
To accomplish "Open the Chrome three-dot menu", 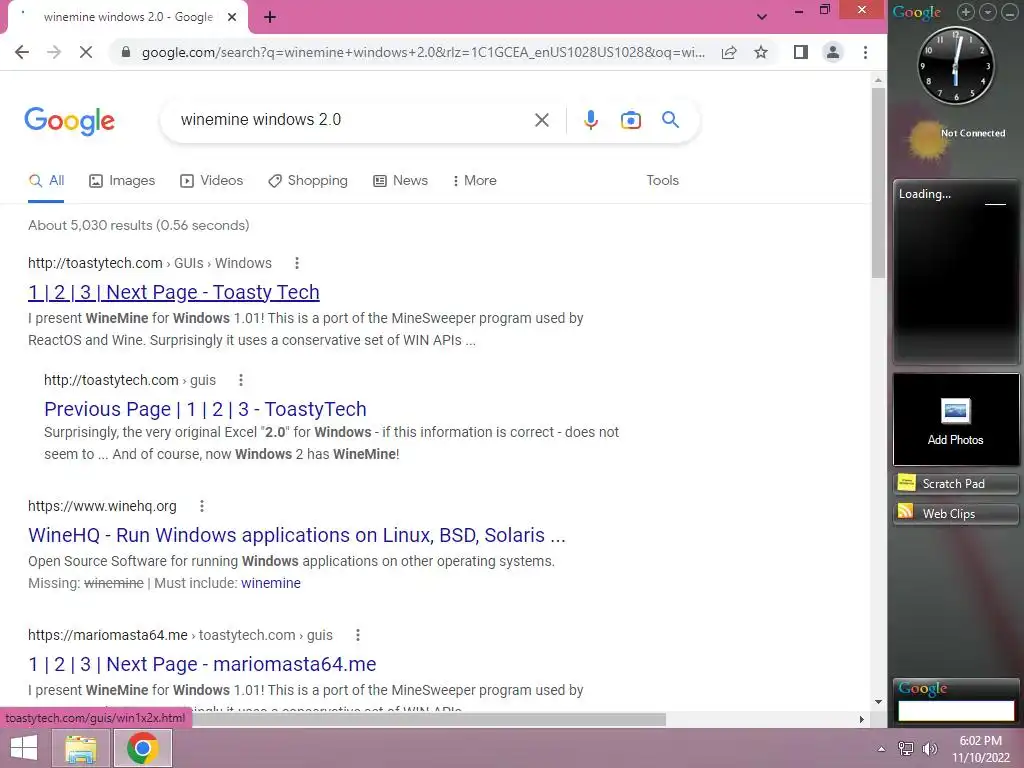I will 865,52.
